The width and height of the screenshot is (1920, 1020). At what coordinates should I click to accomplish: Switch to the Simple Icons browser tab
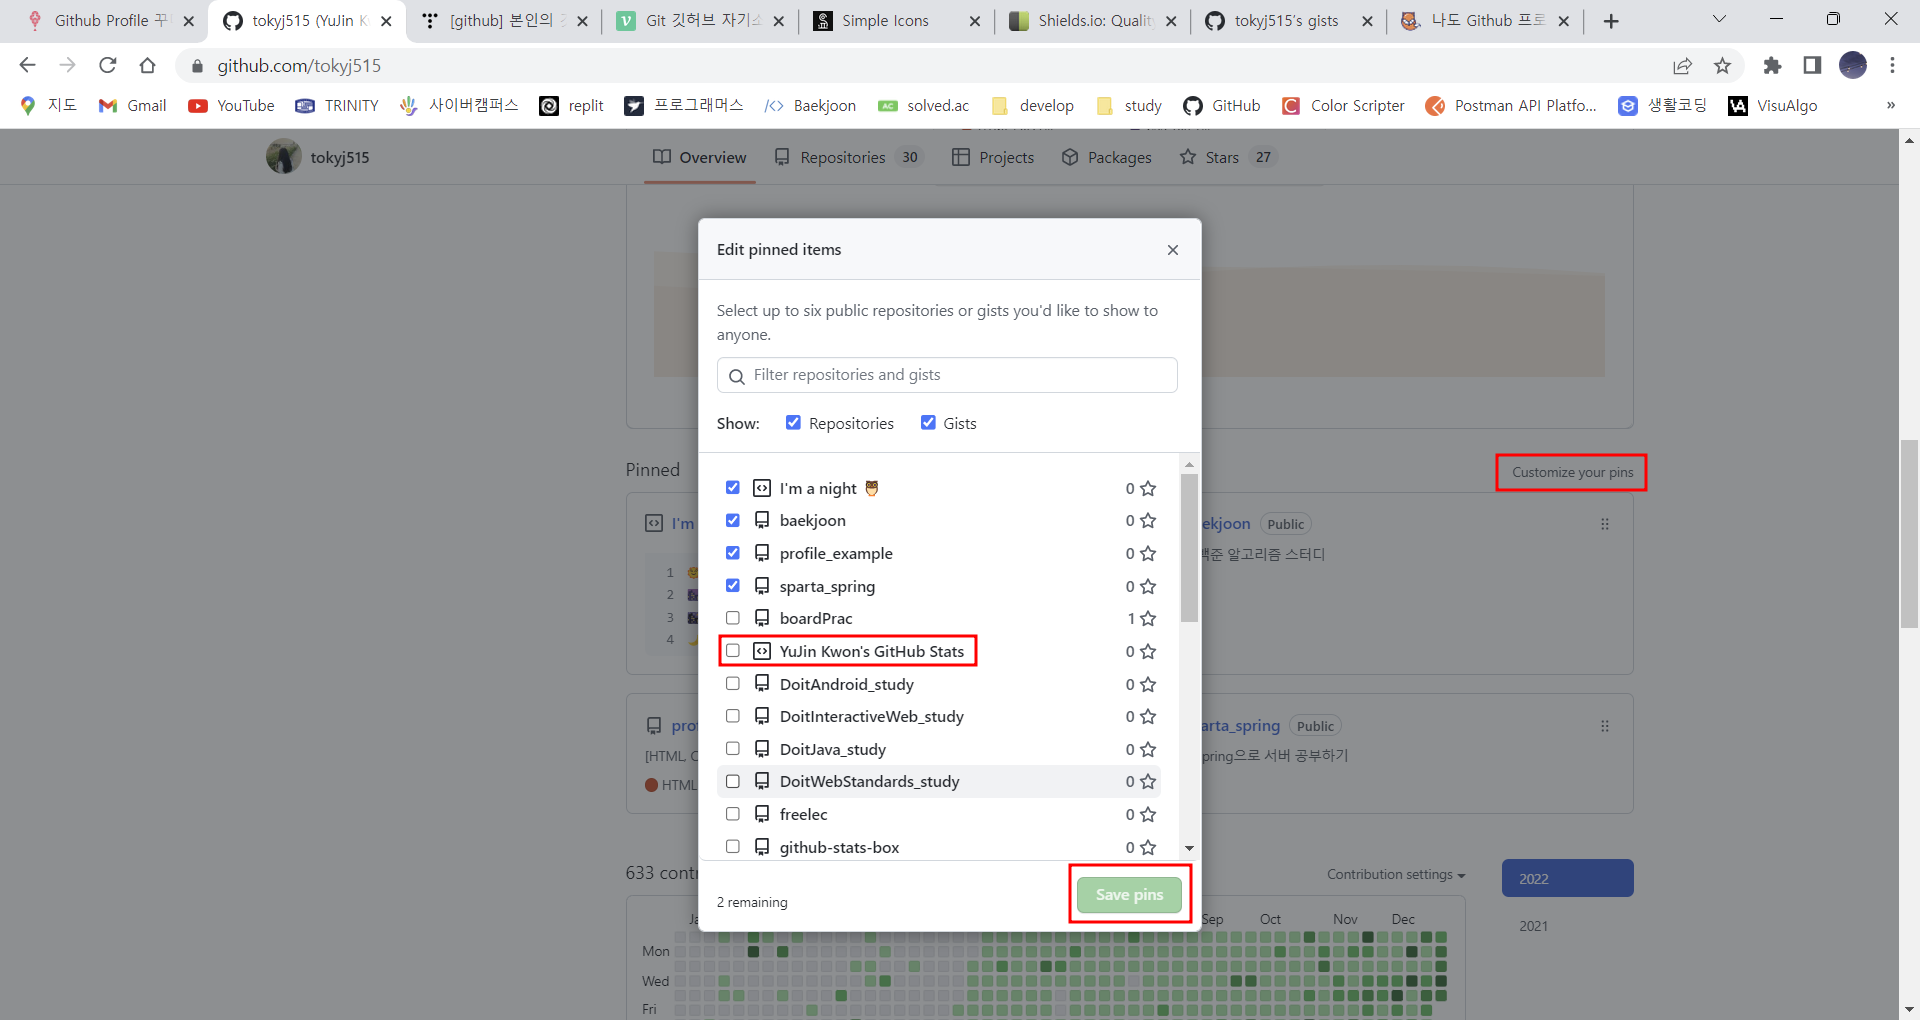click(885, 21)
